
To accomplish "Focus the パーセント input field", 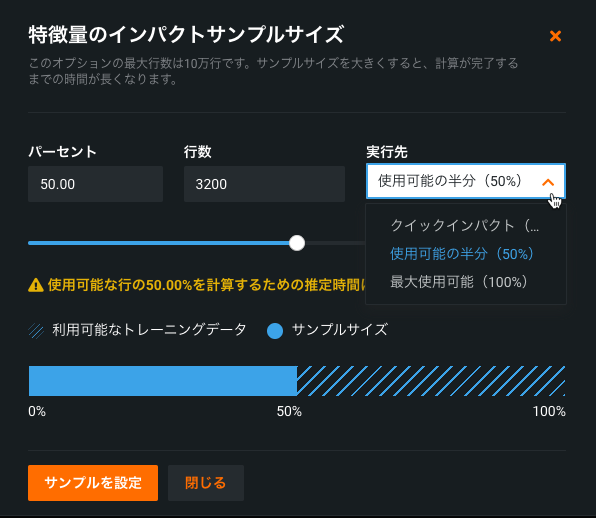I will [95, 184].
